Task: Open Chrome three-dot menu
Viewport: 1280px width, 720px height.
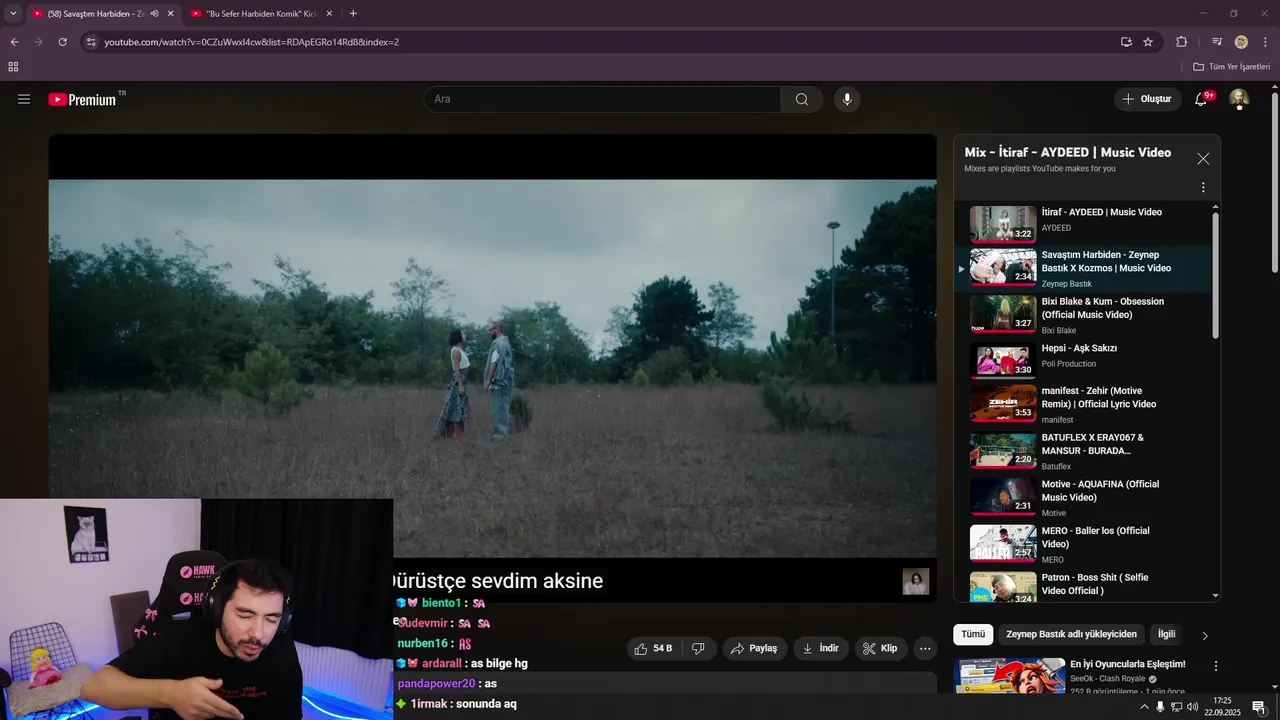Action: point(1266,42)
